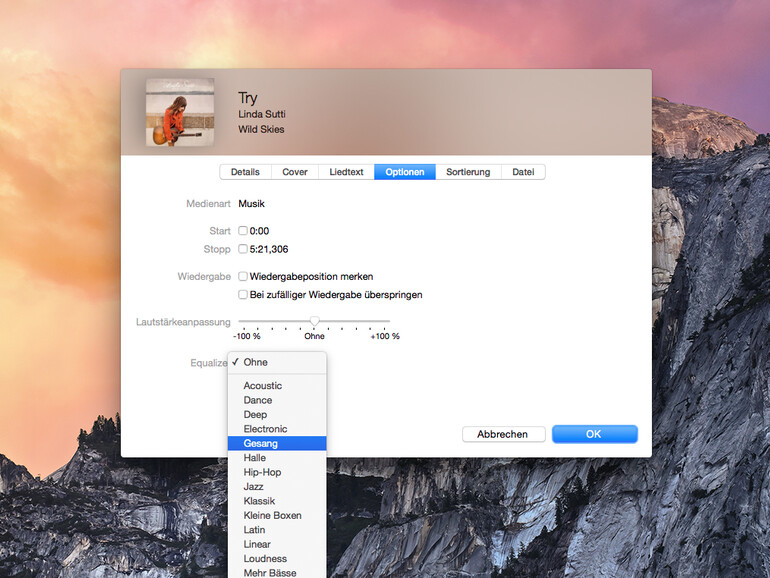Image resolution: width=770 pixels, height=578 pixels.
Task: Click the song title Try
Action: click(248, 98)
